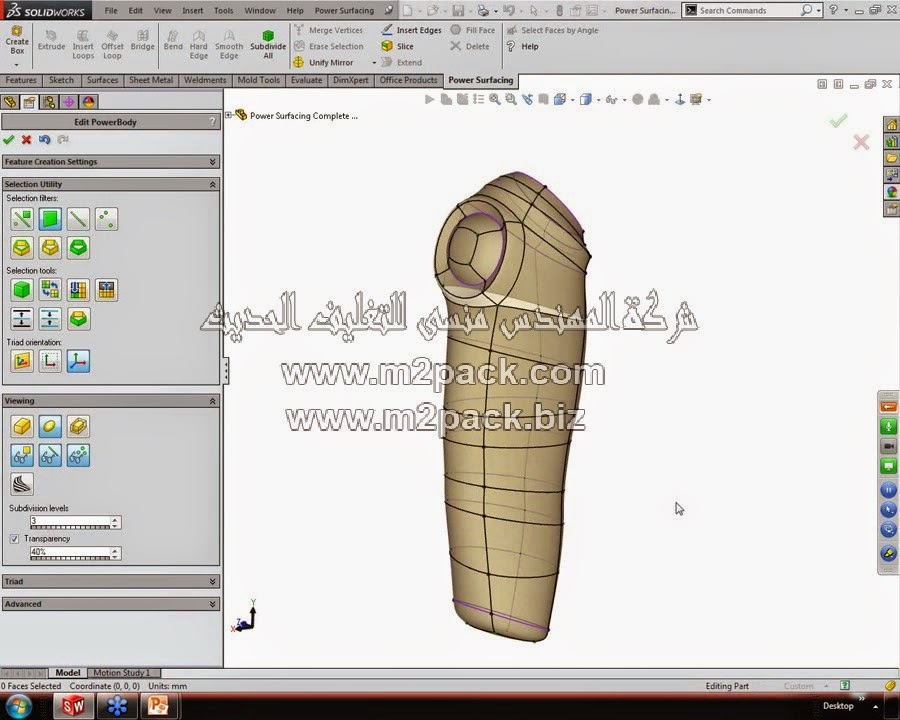Select the corner-frame triad orientation

[x=50, y=361]
